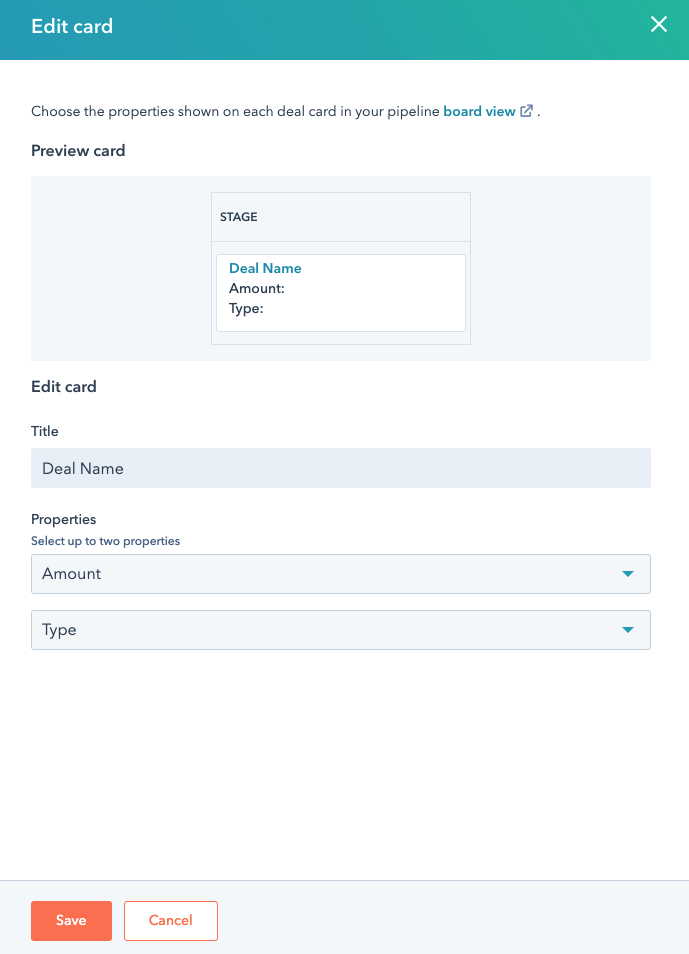
Task: Save the card configuration
Action: click(x=71, y=920)
